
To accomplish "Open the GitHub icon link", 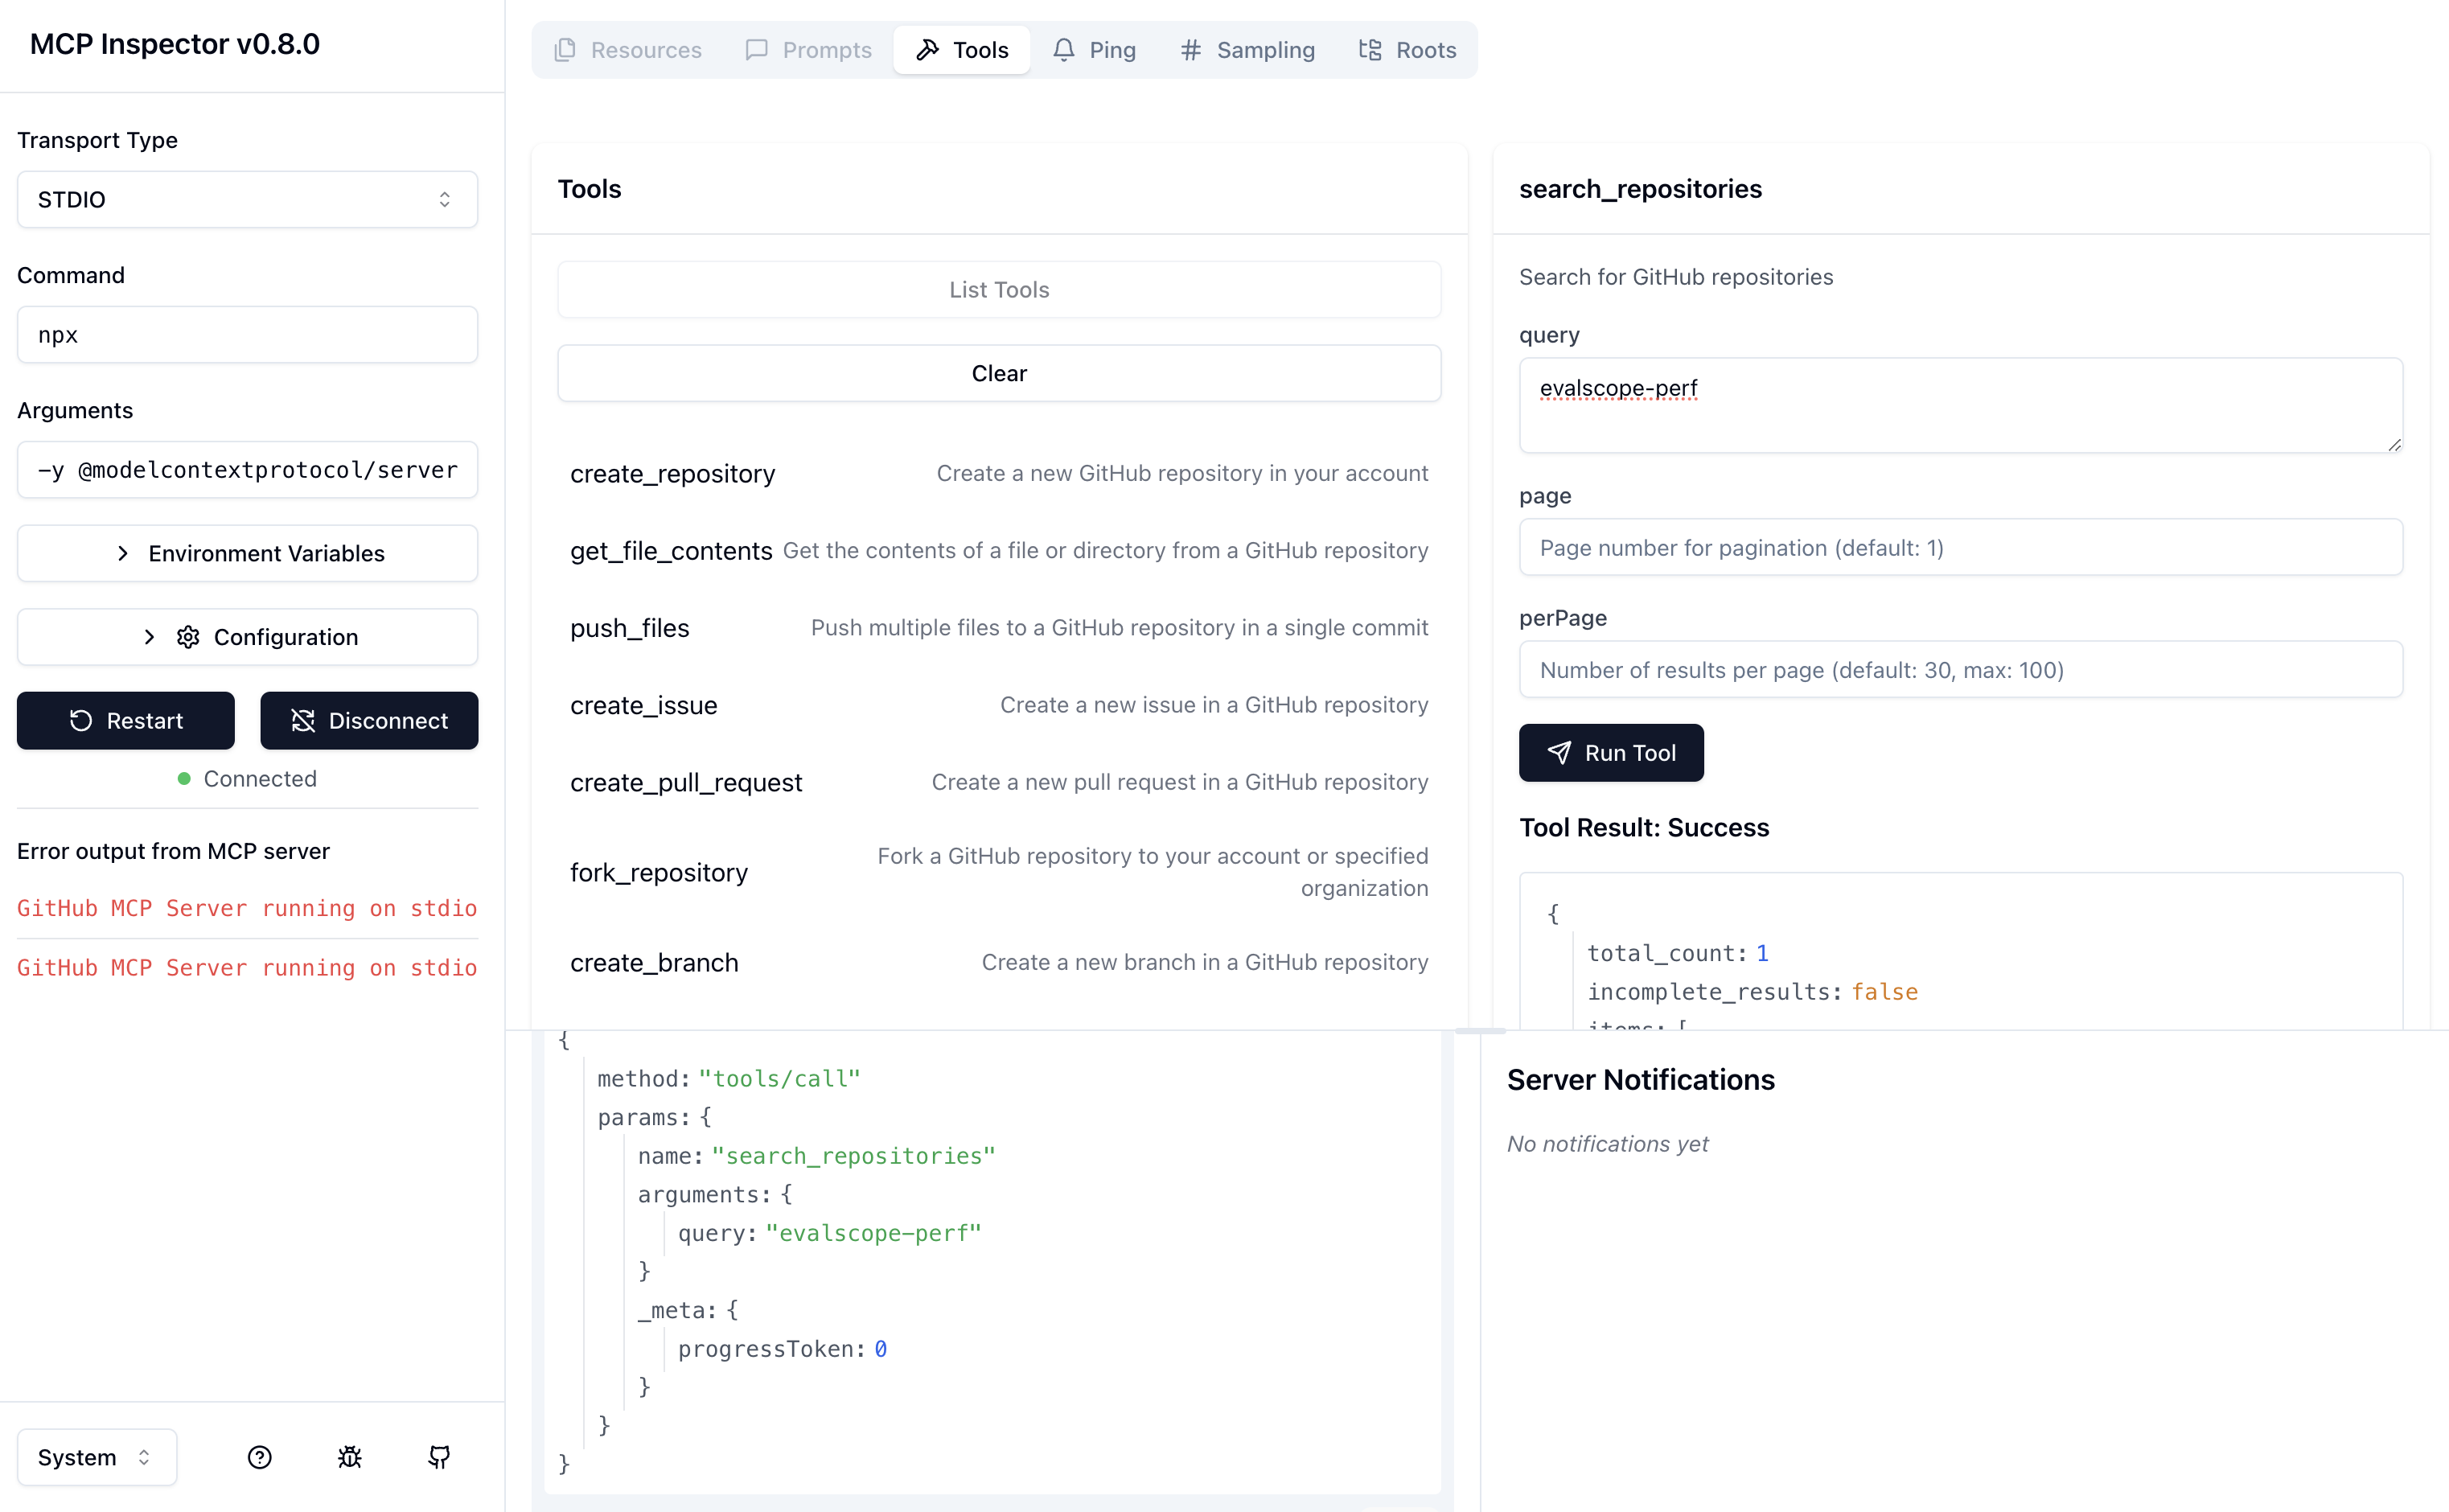I will [x=439, y=1457].
